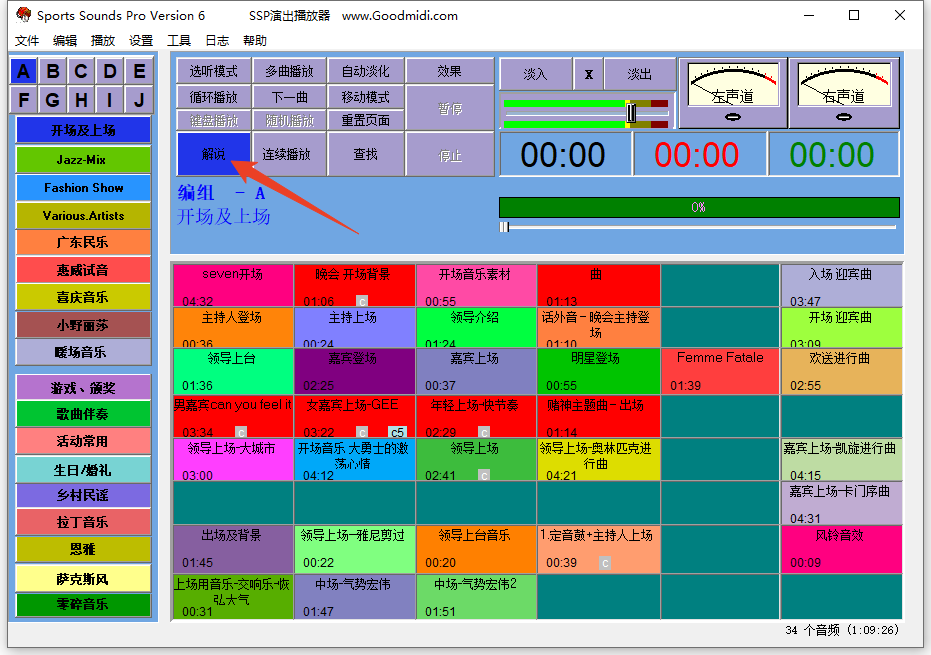
Task: Select bank letter J
Action: click(139, 100)
